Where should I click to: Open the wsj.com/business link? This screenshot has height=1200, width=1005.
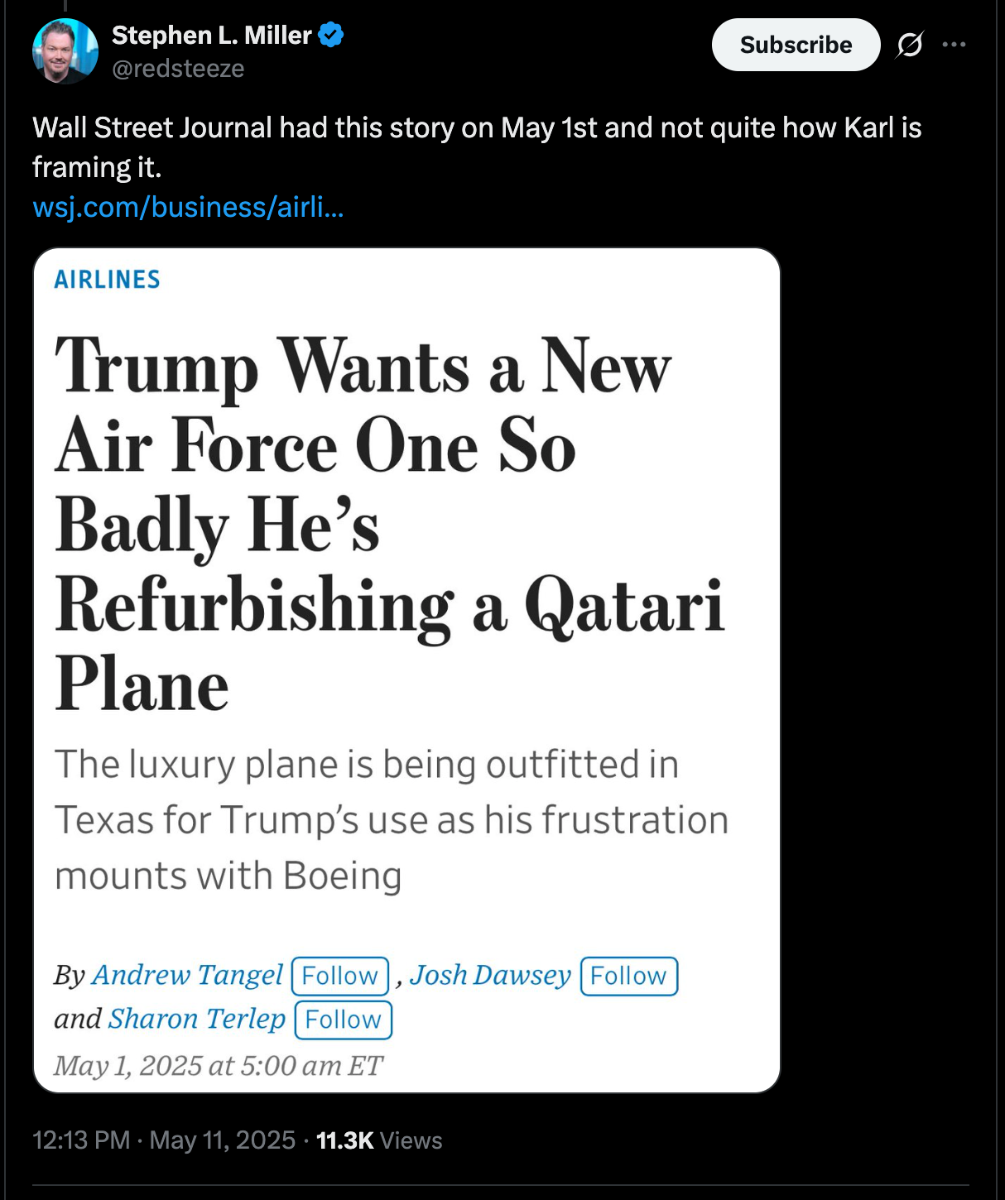[188, 209]
